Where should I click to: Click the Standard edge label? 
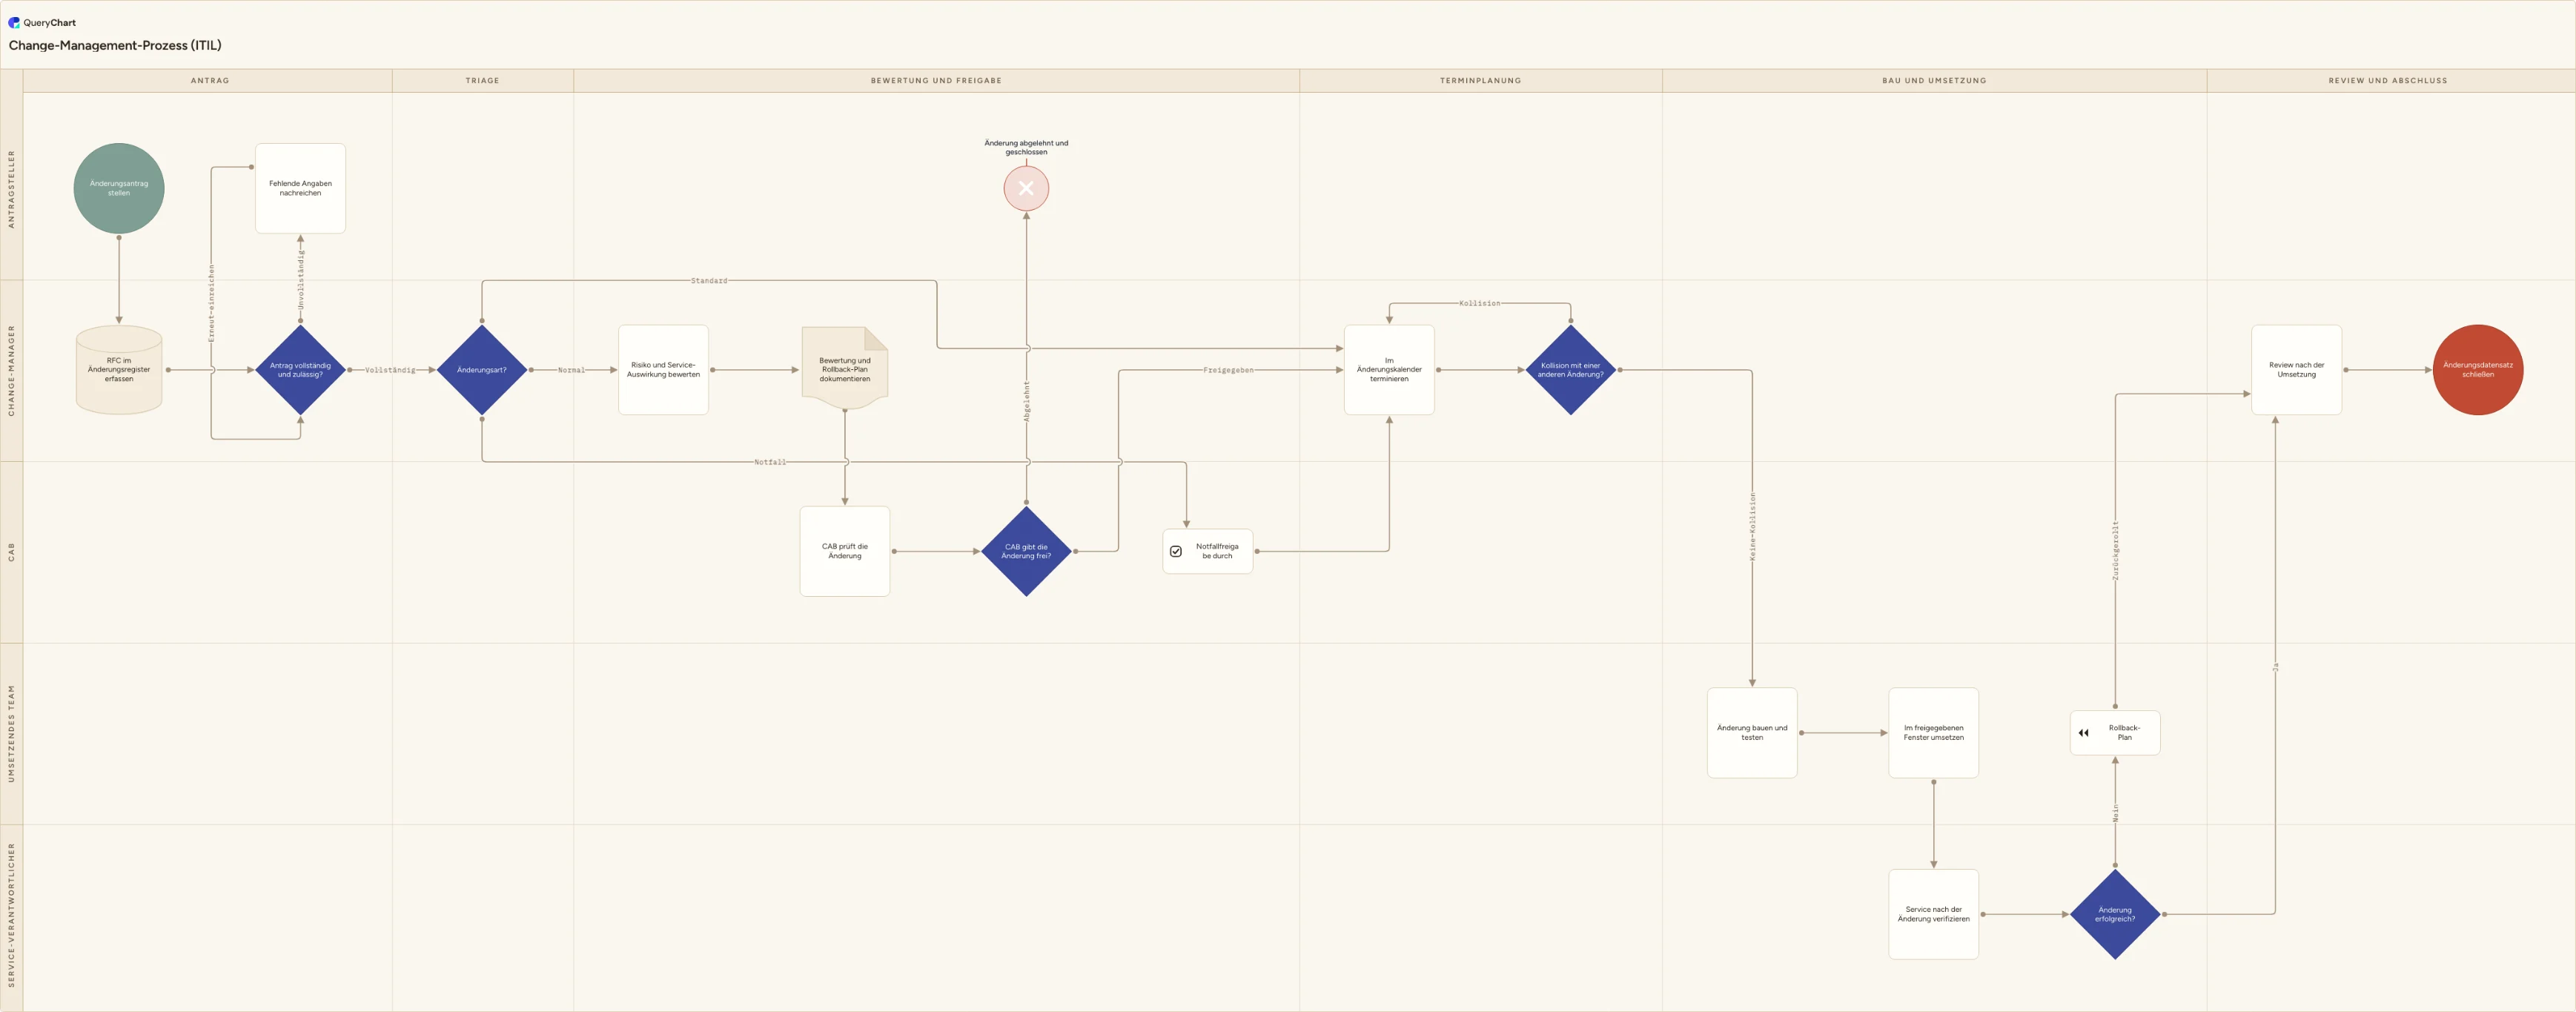pyautogui.click(x=709, y=281)
